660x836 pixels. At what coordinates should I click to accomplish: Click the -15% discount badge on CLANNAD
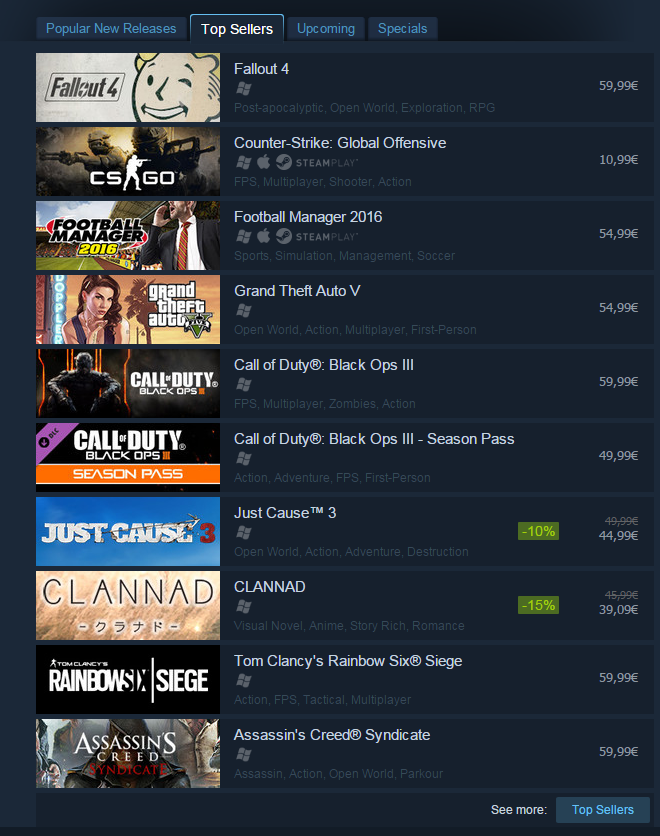(x=538, y=605)
